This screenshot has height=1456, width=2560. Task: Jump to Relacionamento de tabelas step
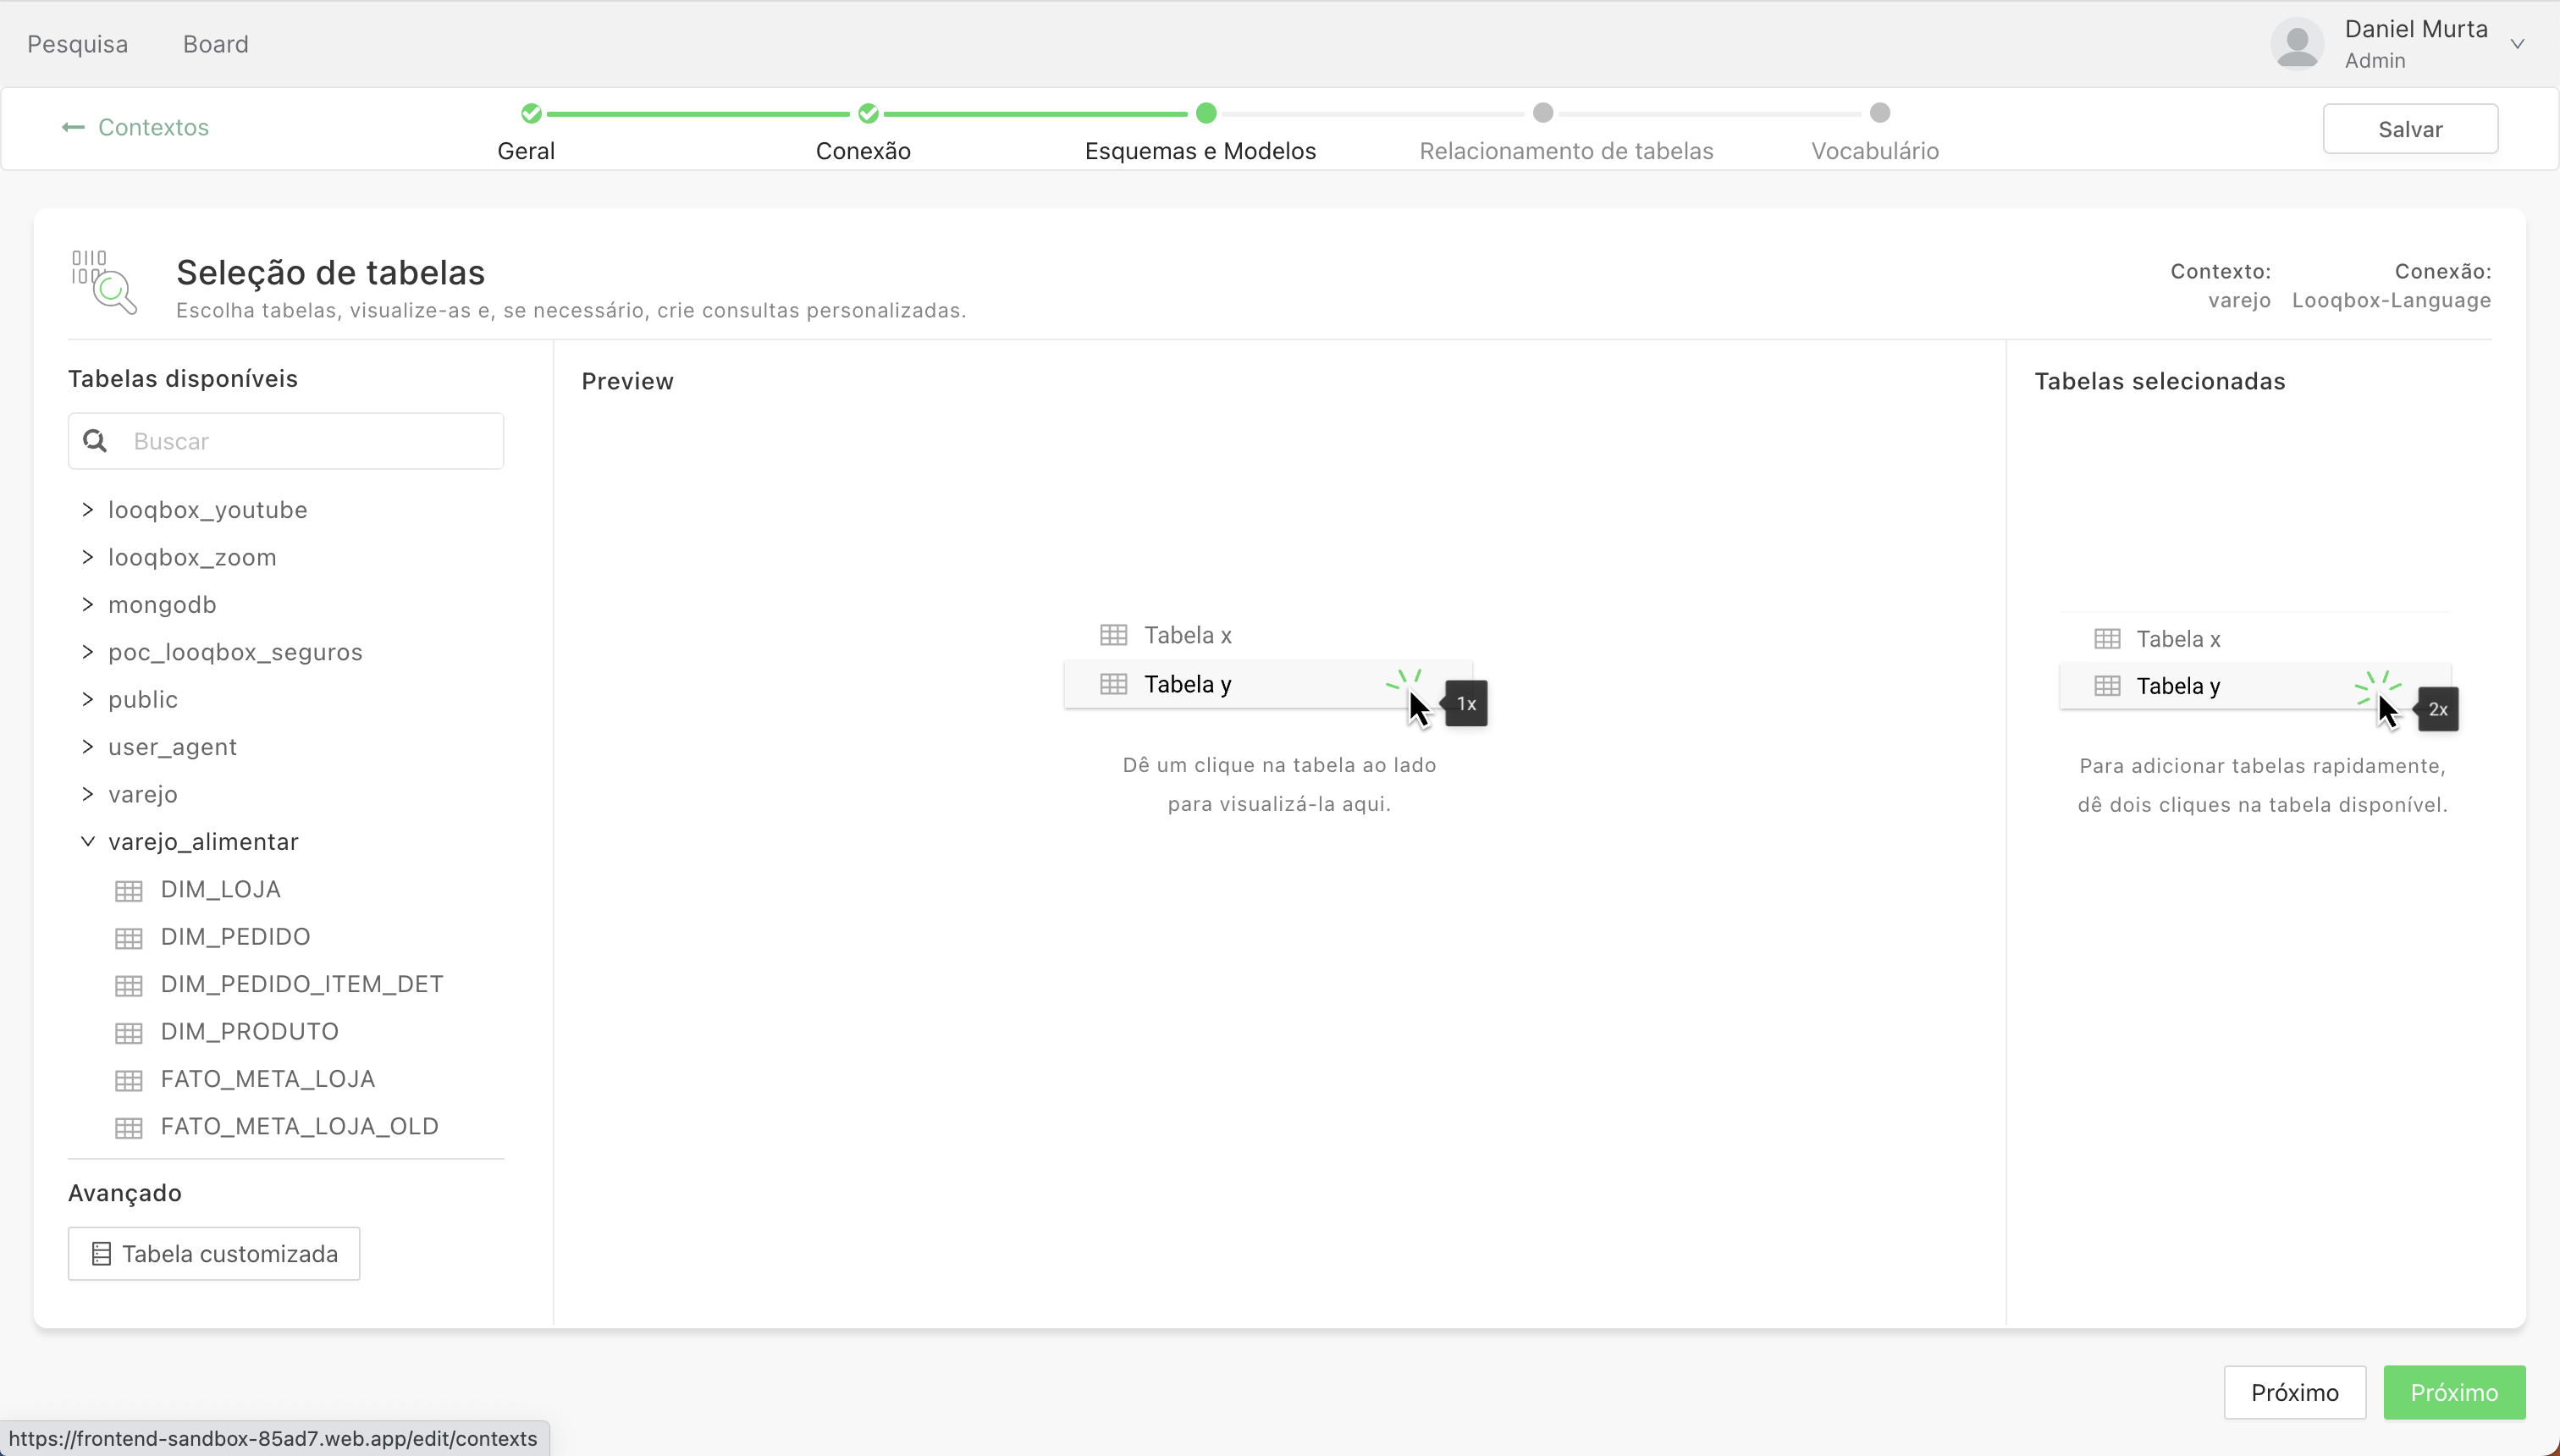coord(1543,113)
